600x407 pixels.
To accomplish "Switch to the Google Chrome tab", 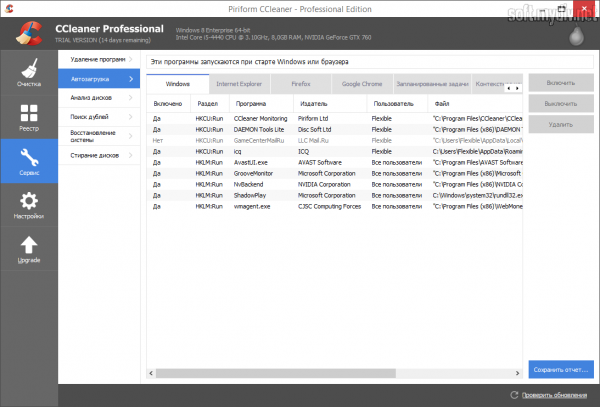I will pyautogui.click(x=362, y=84).
